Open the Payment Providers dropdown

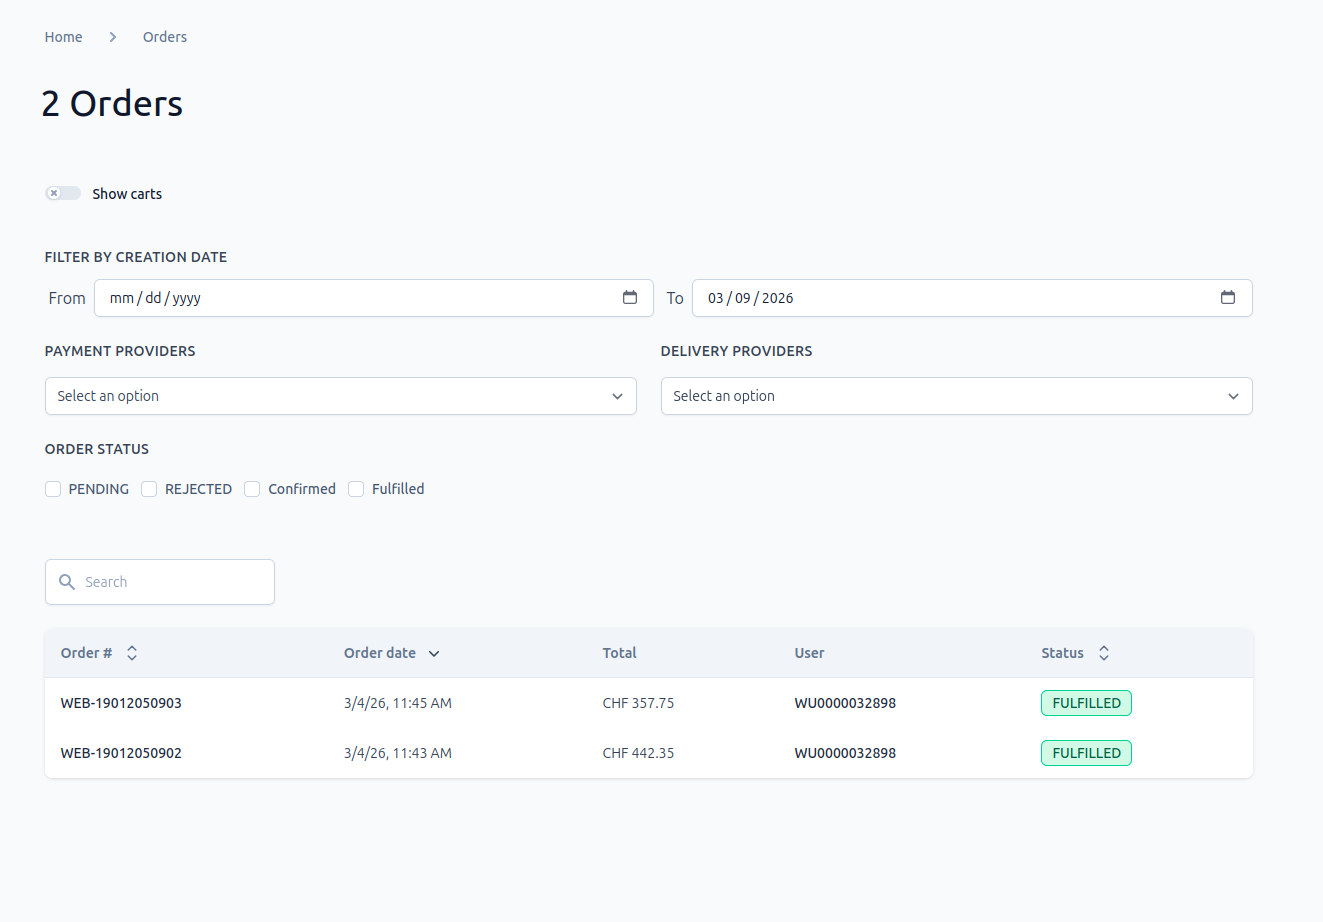pos(341,396)
